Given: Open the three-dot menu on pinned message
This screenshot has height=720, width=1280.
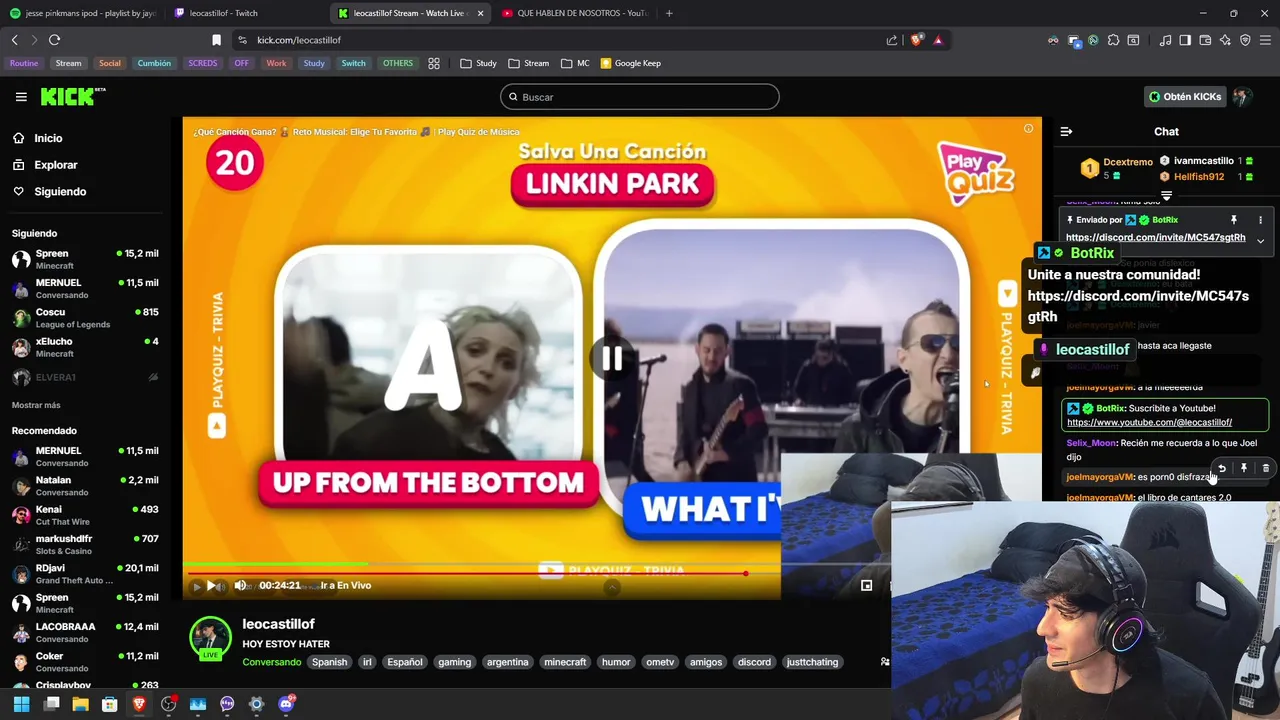Looking at the screenshot, I should click(1260, 220).
